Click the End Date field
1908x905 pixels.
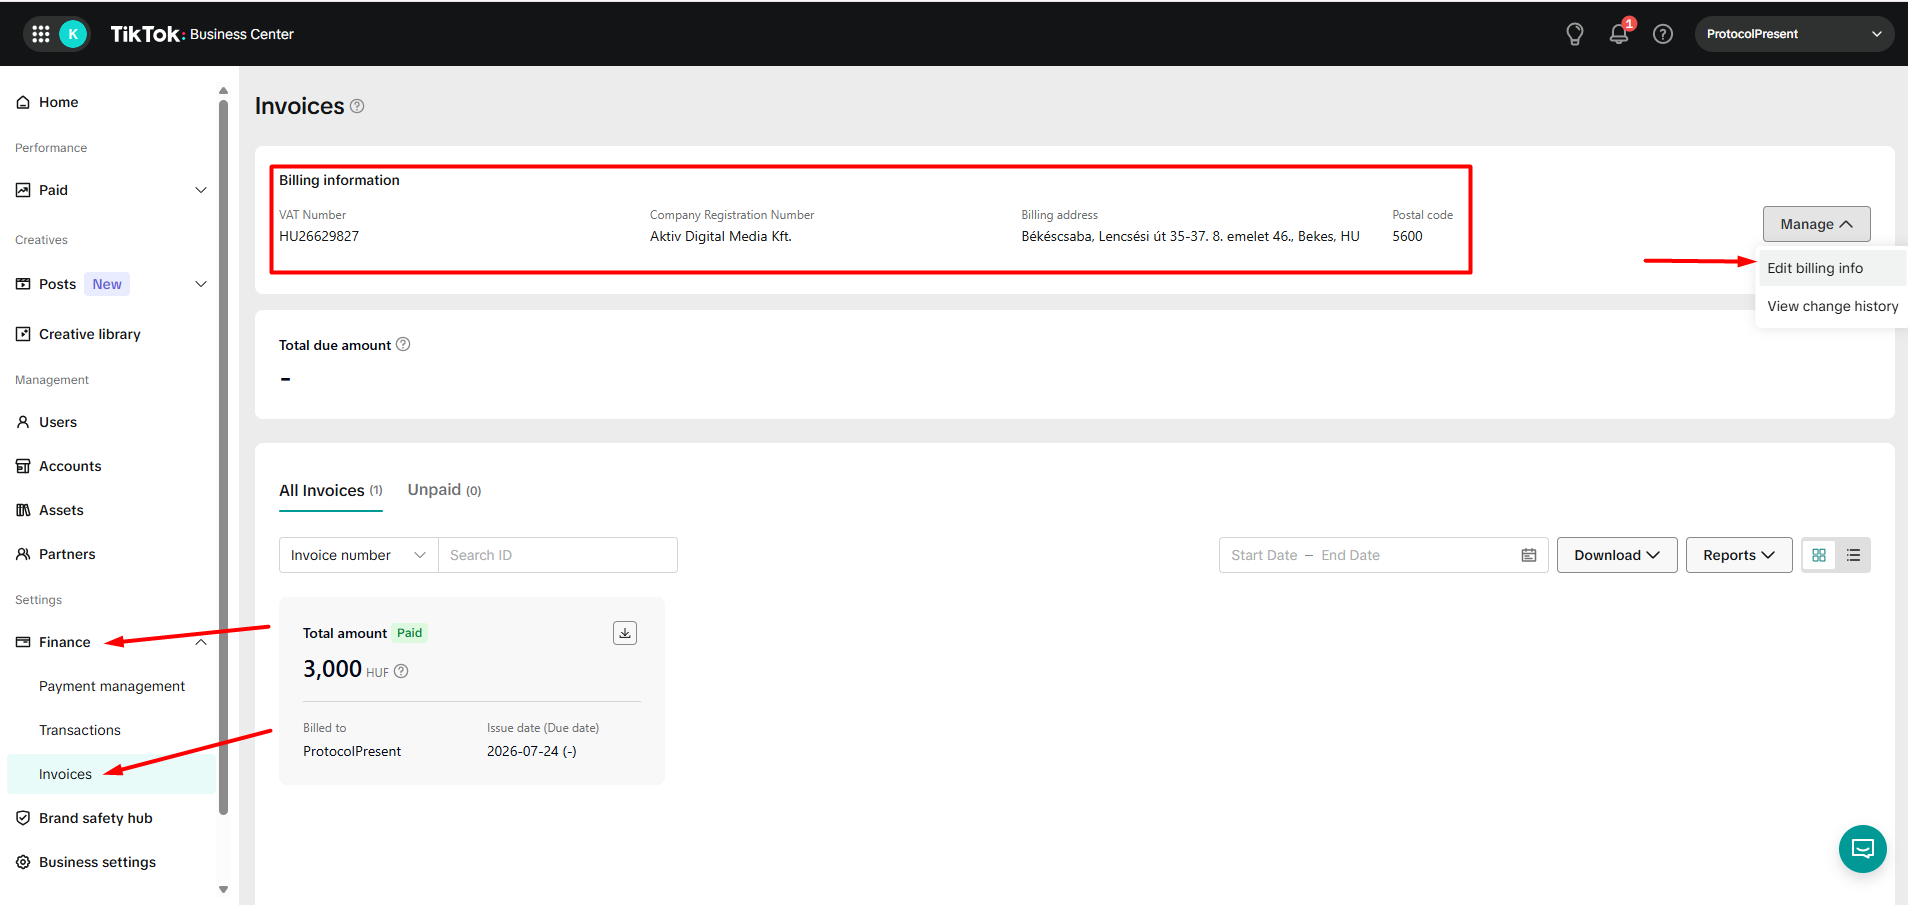pyautogui.click(x=1350, y=555)
